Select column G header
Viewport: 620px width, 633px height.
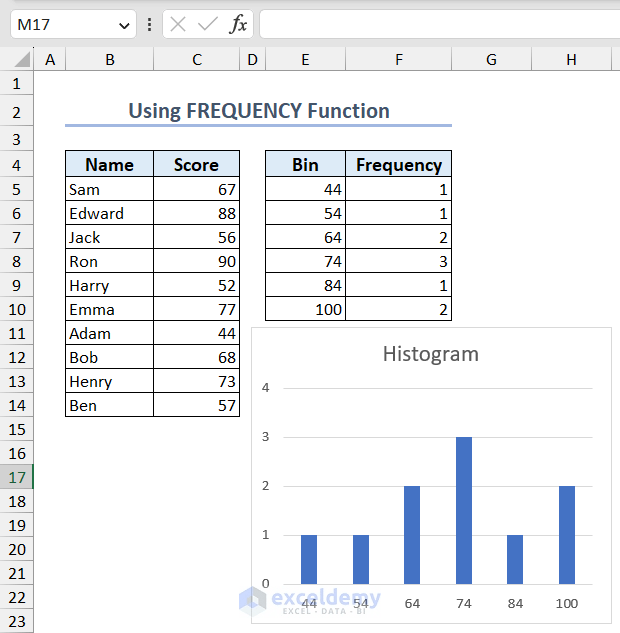click(x=491, y=60)
